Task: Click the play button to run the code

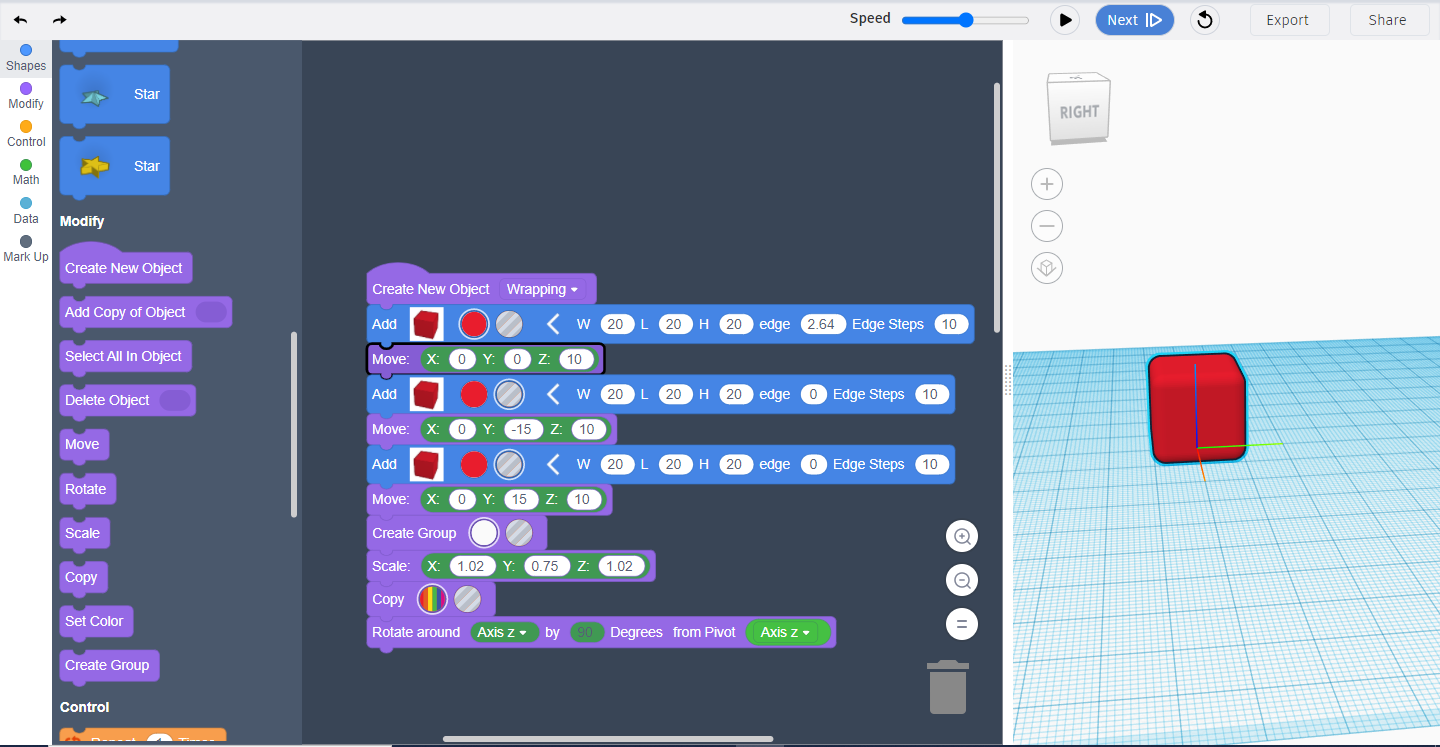Action: point(1064,20)
